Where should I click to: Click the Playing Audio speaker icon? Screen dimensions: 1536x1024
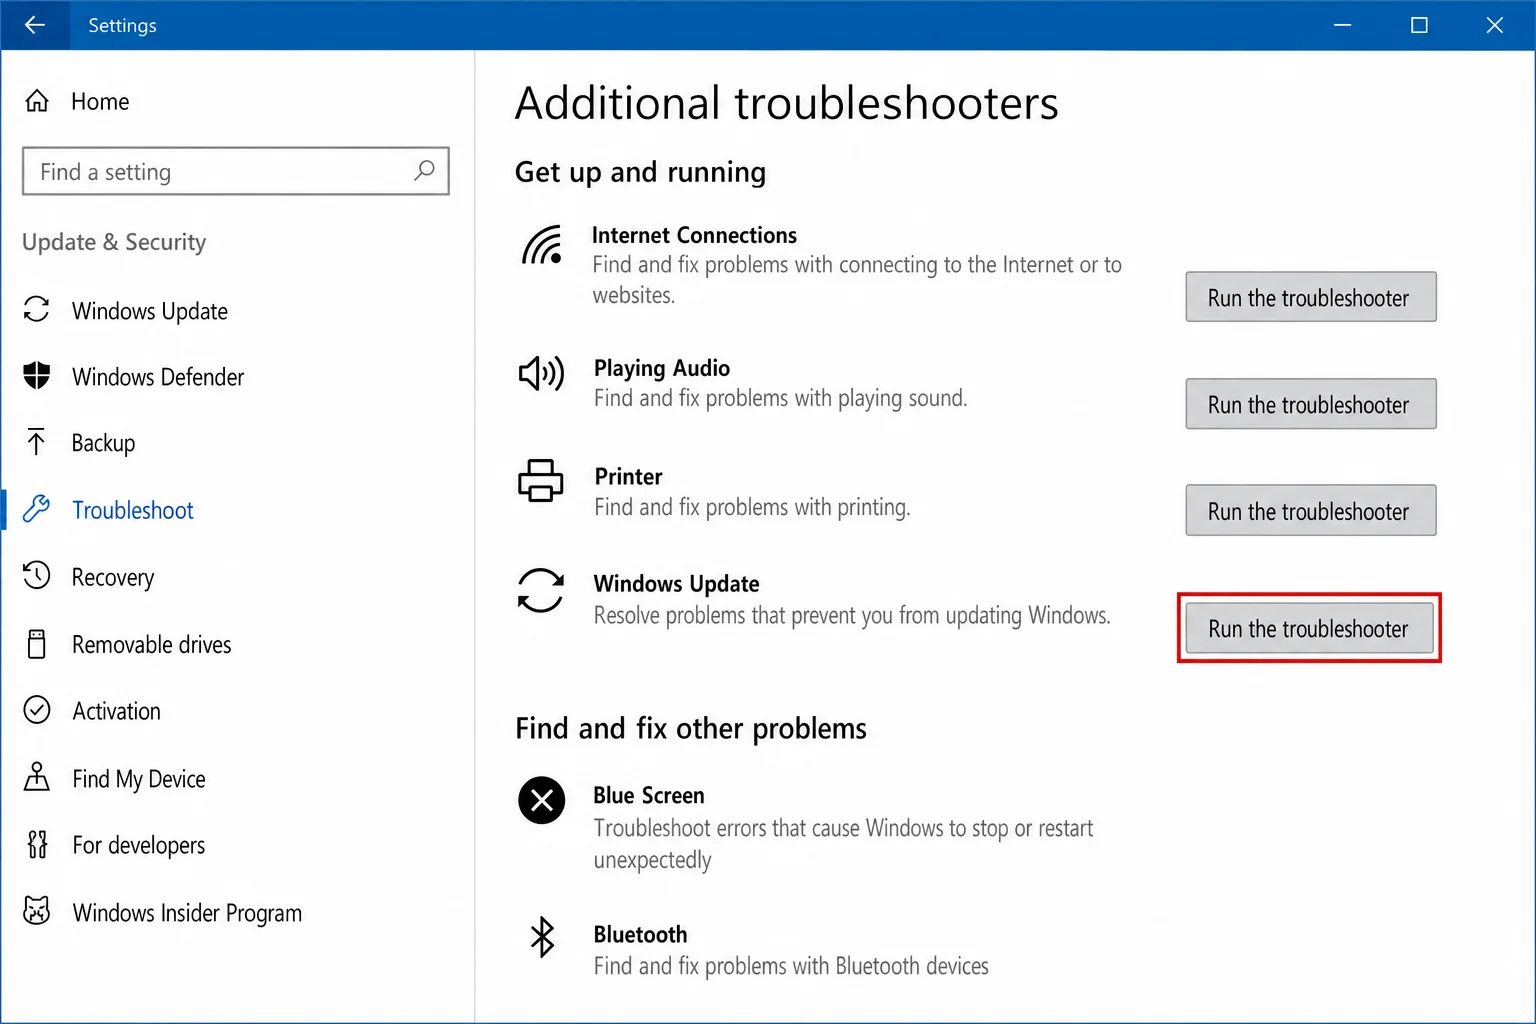[x=541, y=373]
